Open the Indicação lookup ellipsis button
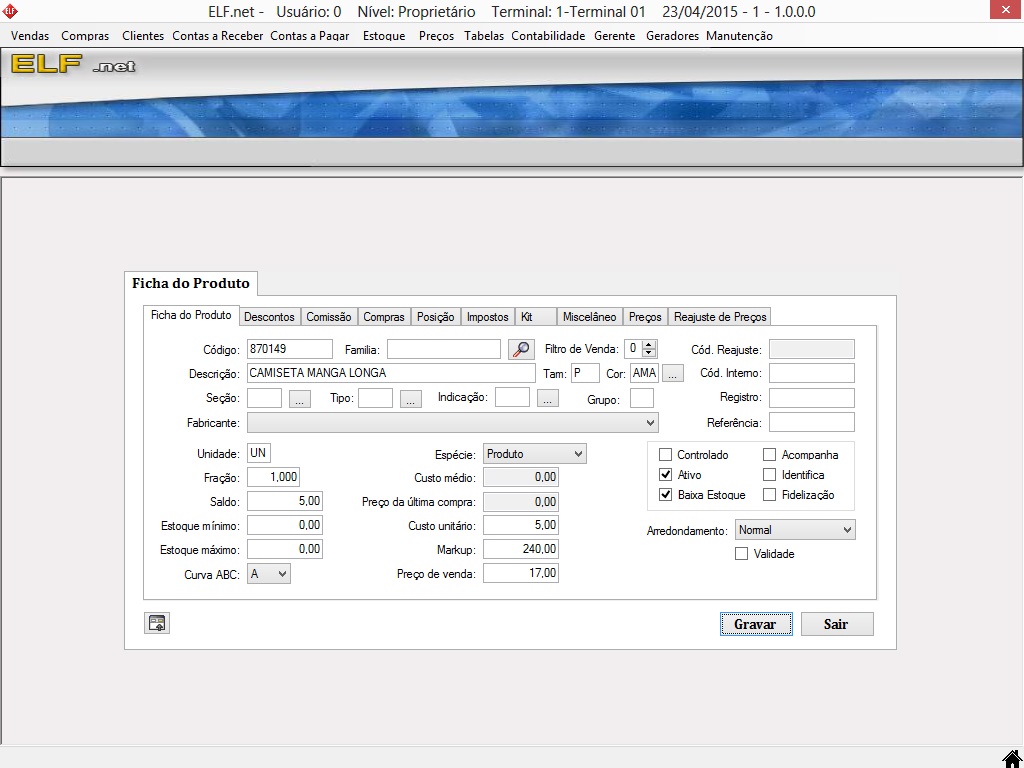The width and height of the screenshot is (1024, 768). [547, 399]
